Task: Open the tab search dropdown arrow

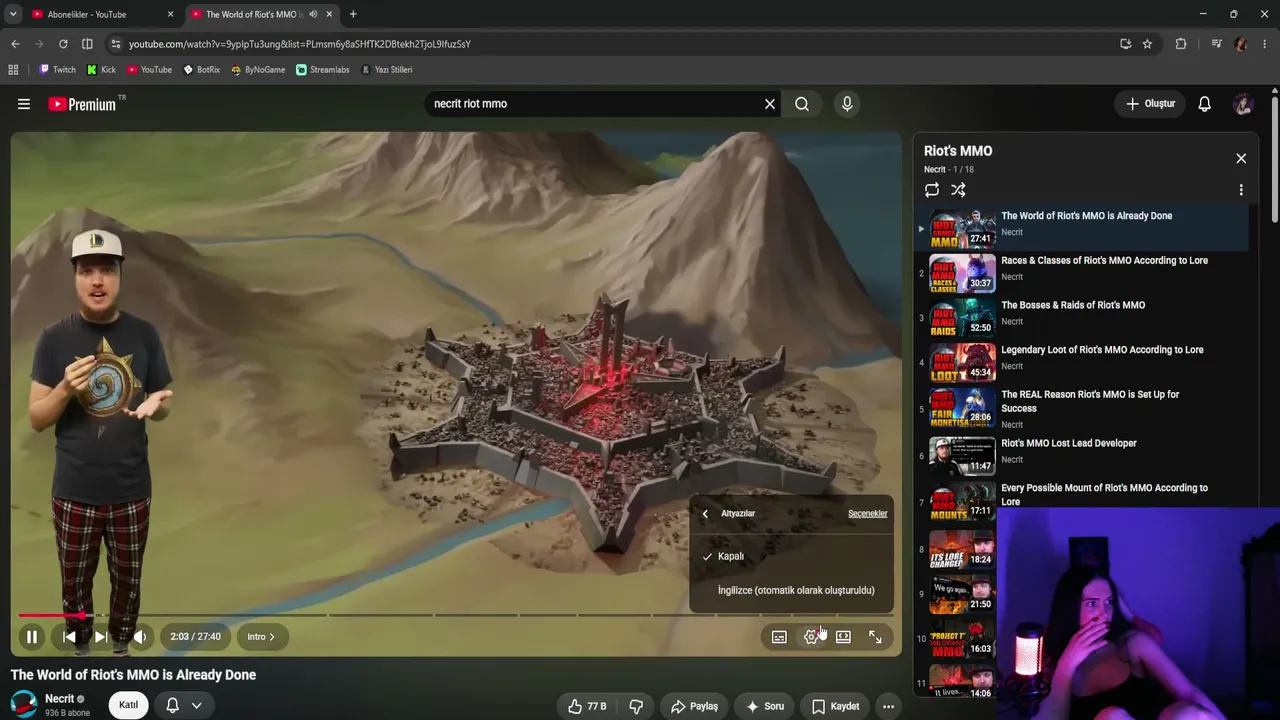Action: tap(13, 14)
